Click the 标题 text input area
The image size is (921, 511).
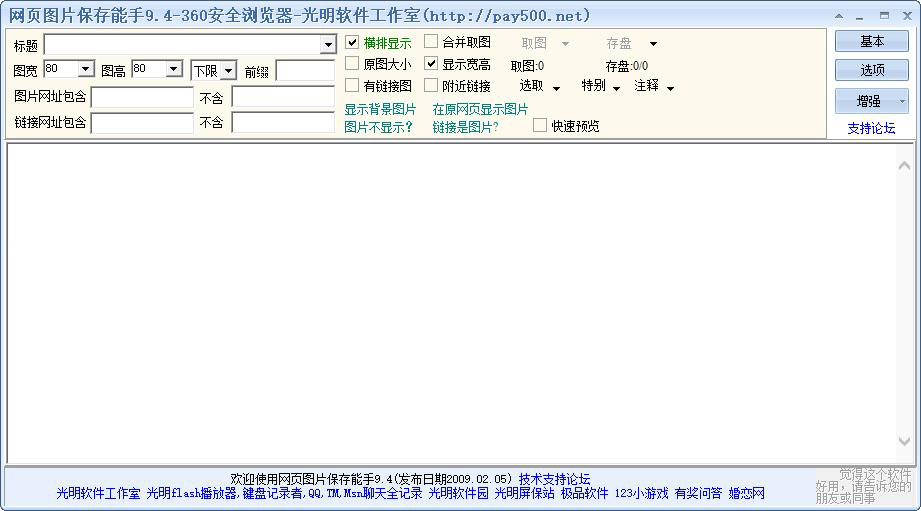pyautogui.click(x=183, y=45)
